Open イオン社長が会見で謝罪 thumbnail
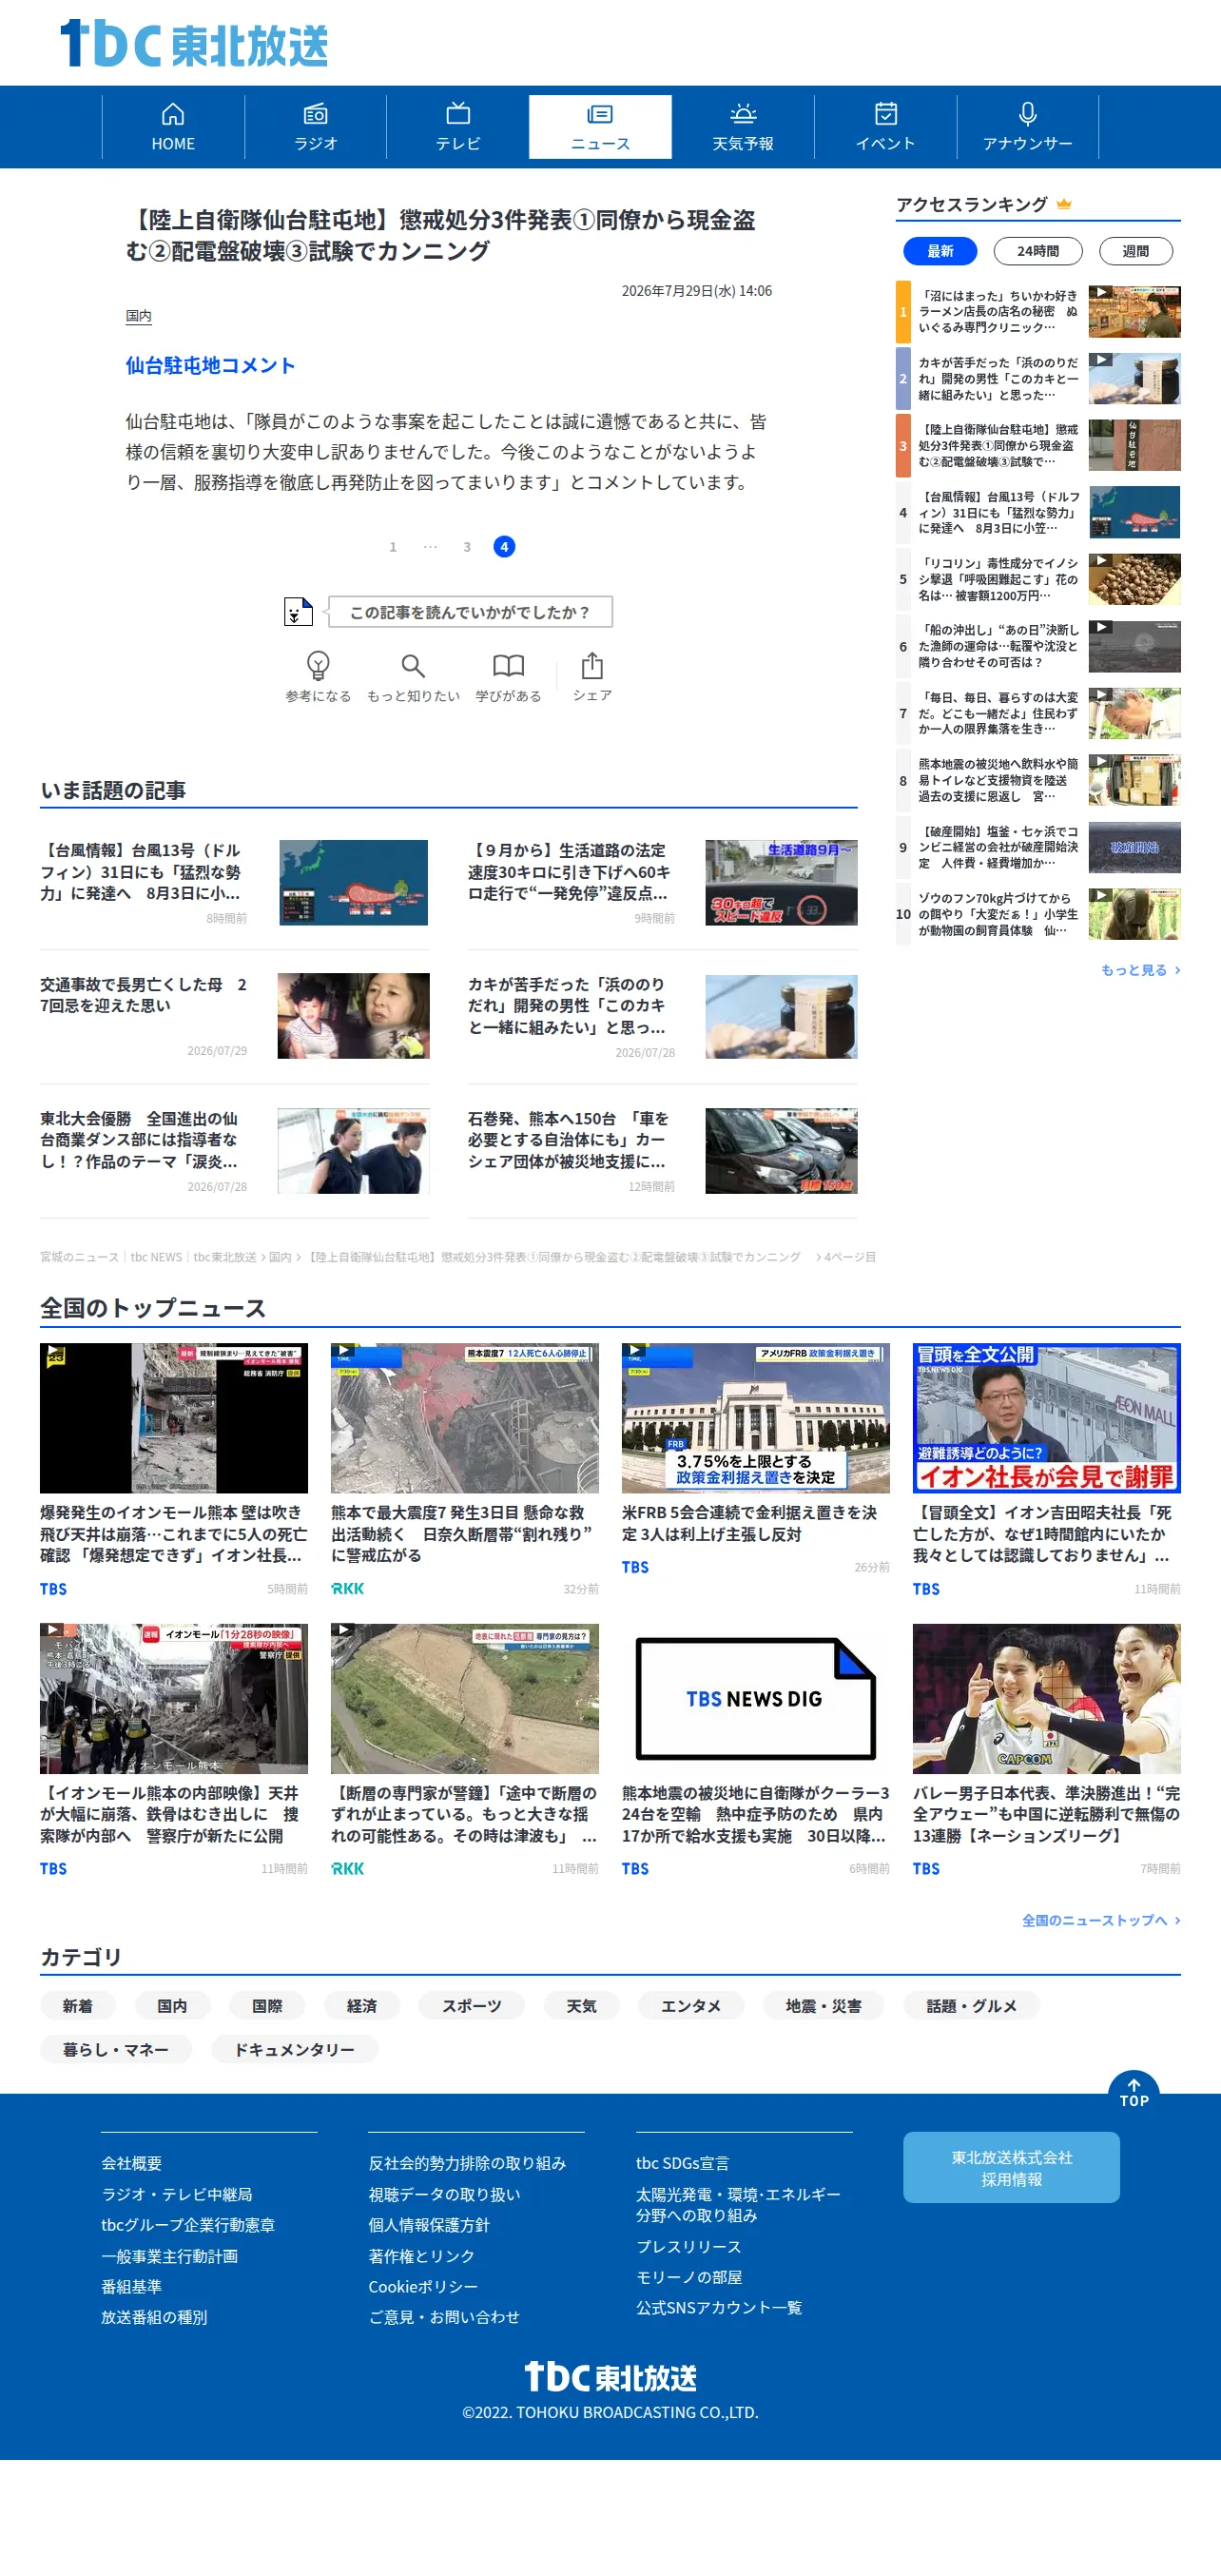Screen dimensions: 1221x2576 tap(1046, 1418)
